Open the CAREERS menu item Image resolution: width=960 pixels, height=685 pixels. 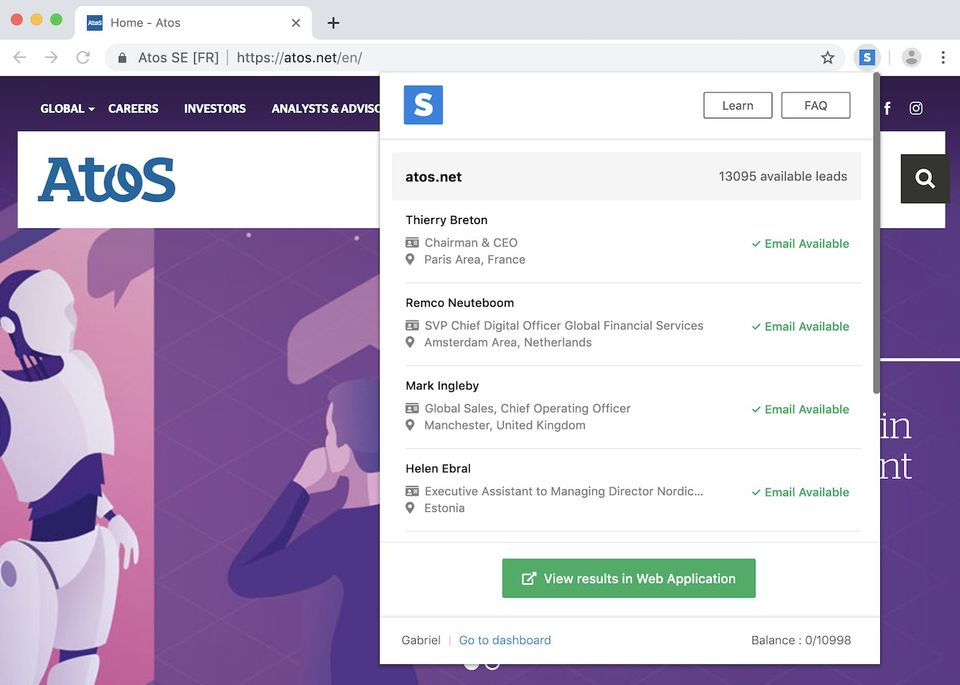point(133,108)
